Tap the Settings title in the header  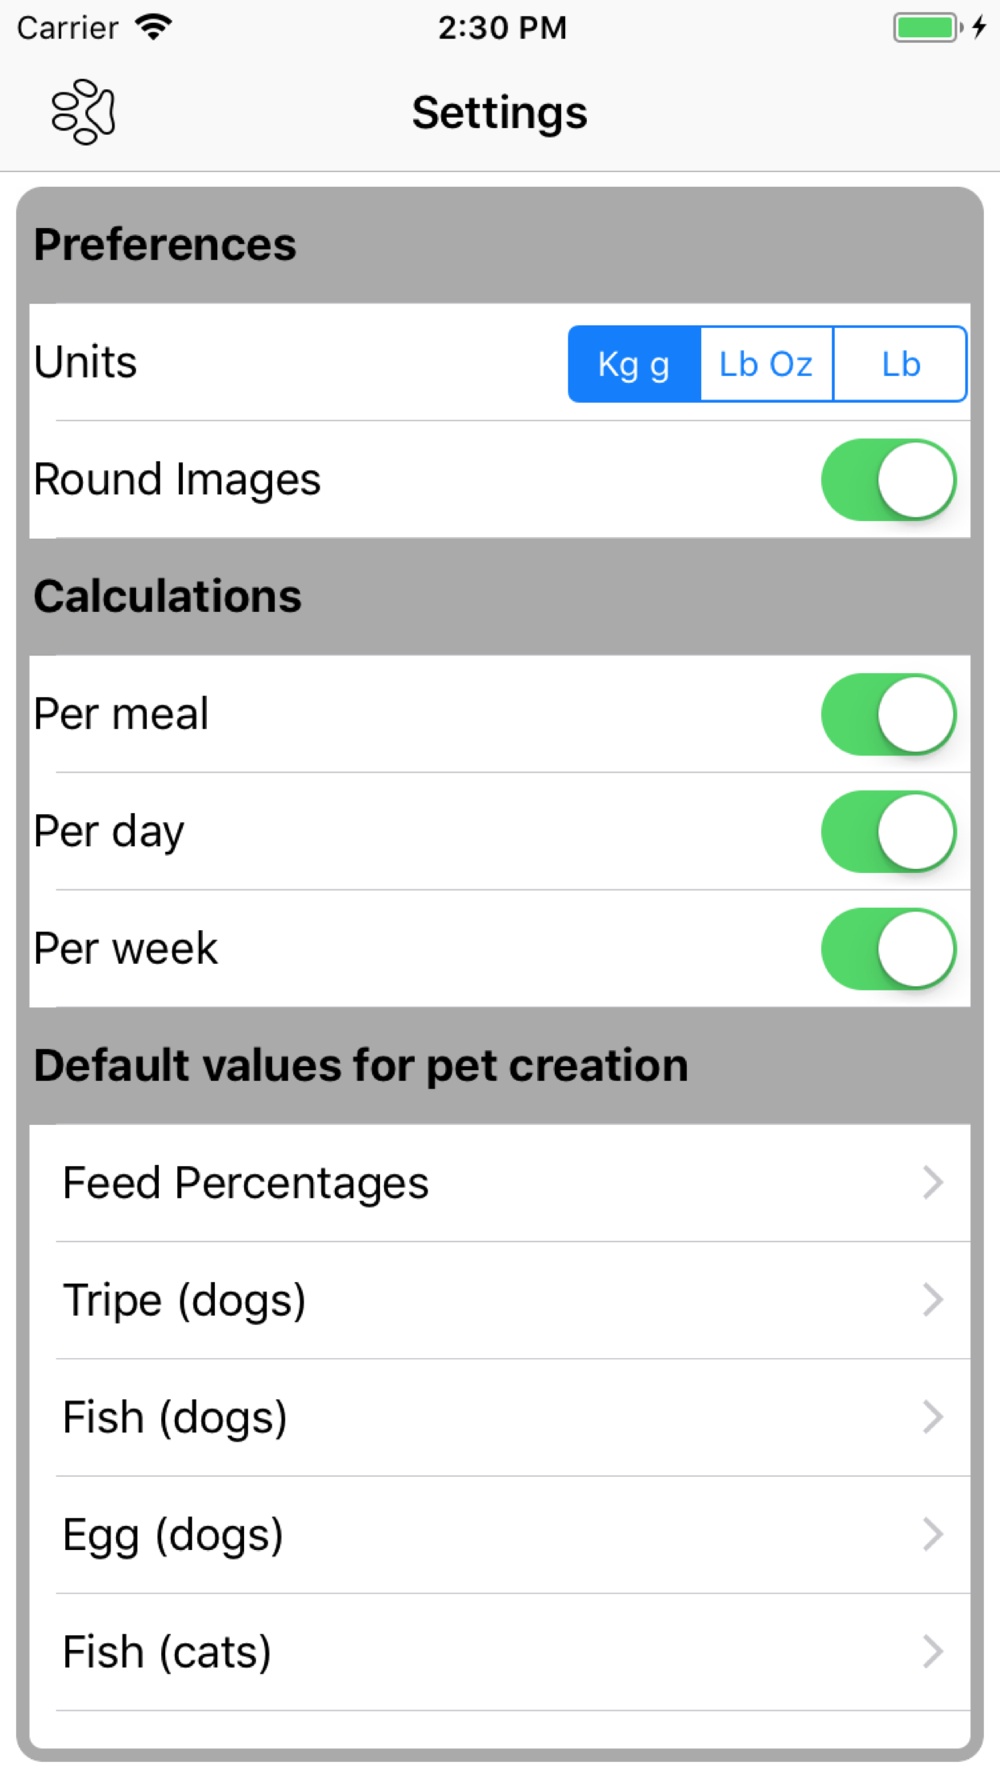click(x=500, y=112)
